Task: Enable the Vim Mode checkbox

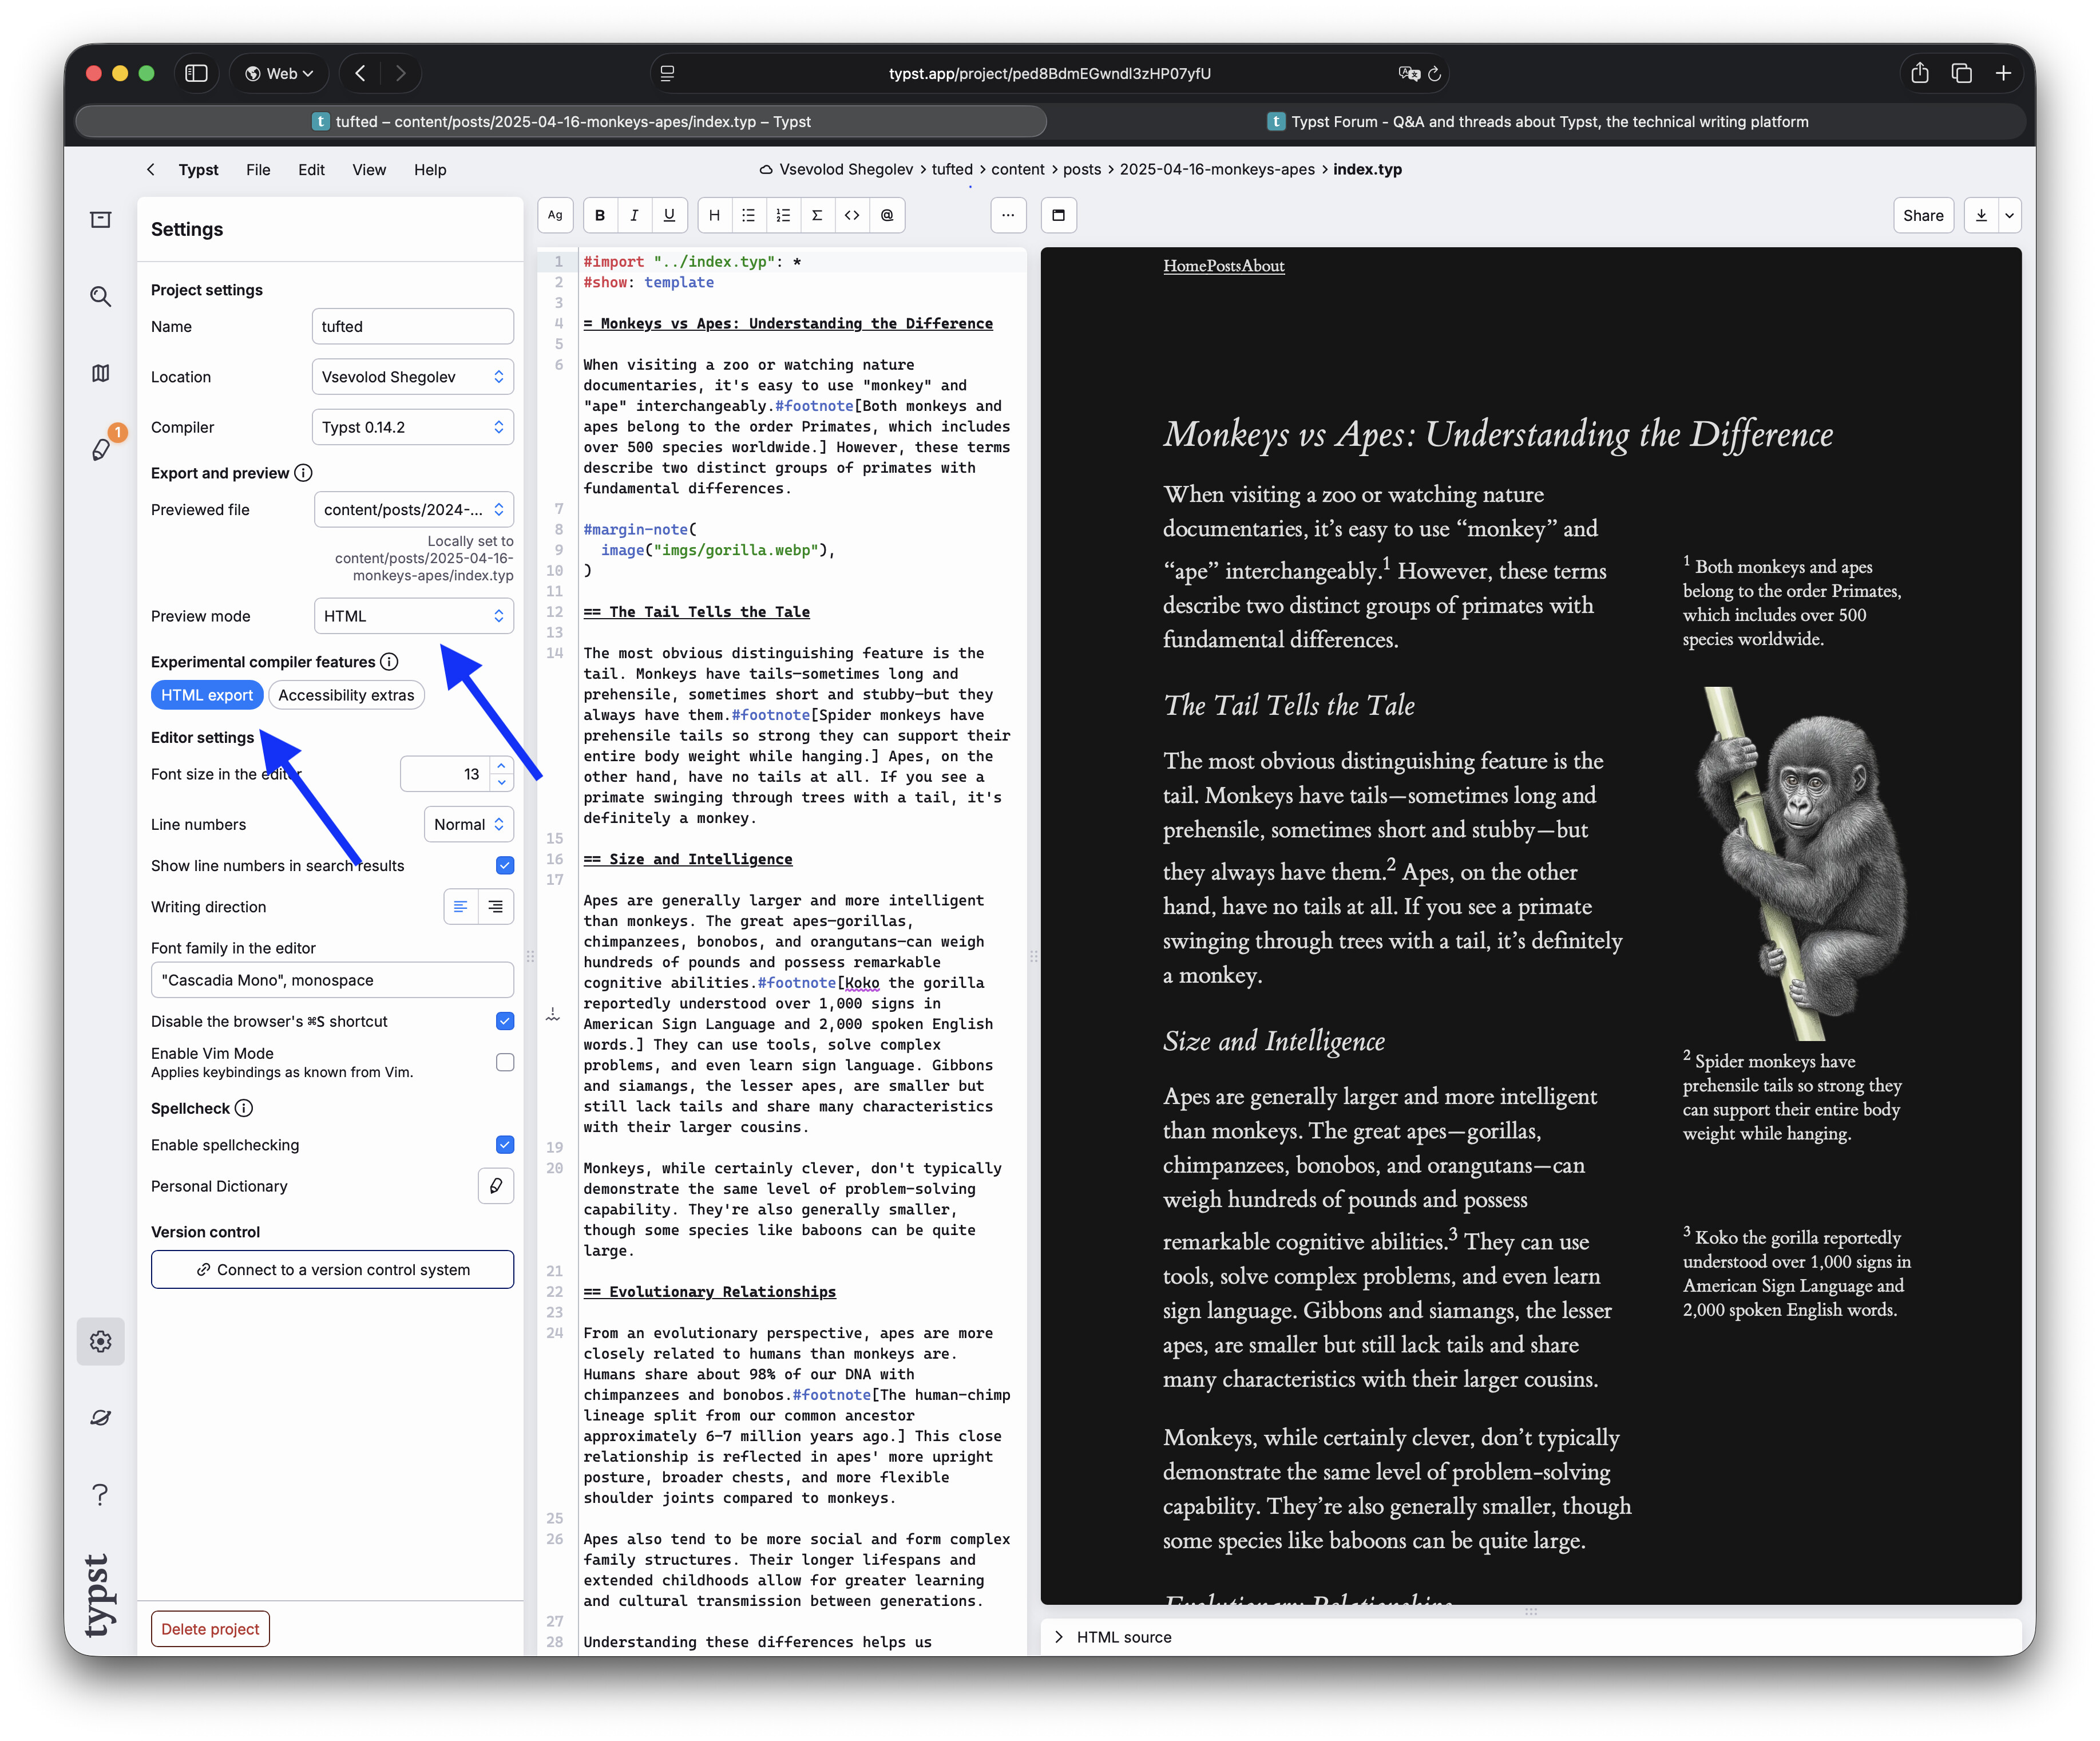Action: 505,1062
